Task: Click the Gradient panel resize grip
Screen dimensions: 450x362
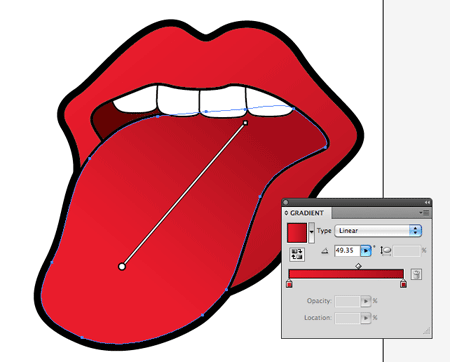Action: pos(427,331)
